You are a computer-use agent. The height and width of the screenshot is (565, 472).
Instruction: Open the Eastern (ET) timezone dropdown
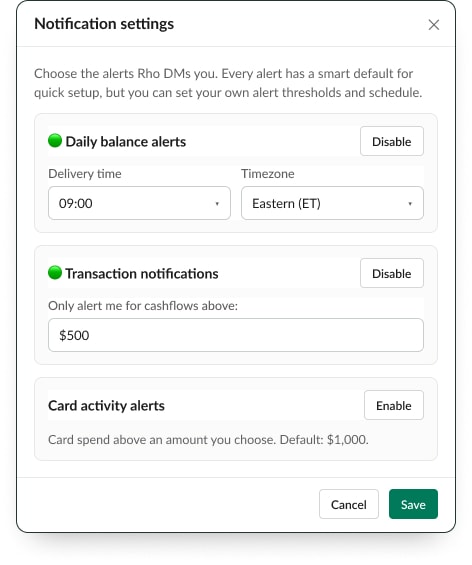pos(332,203)
